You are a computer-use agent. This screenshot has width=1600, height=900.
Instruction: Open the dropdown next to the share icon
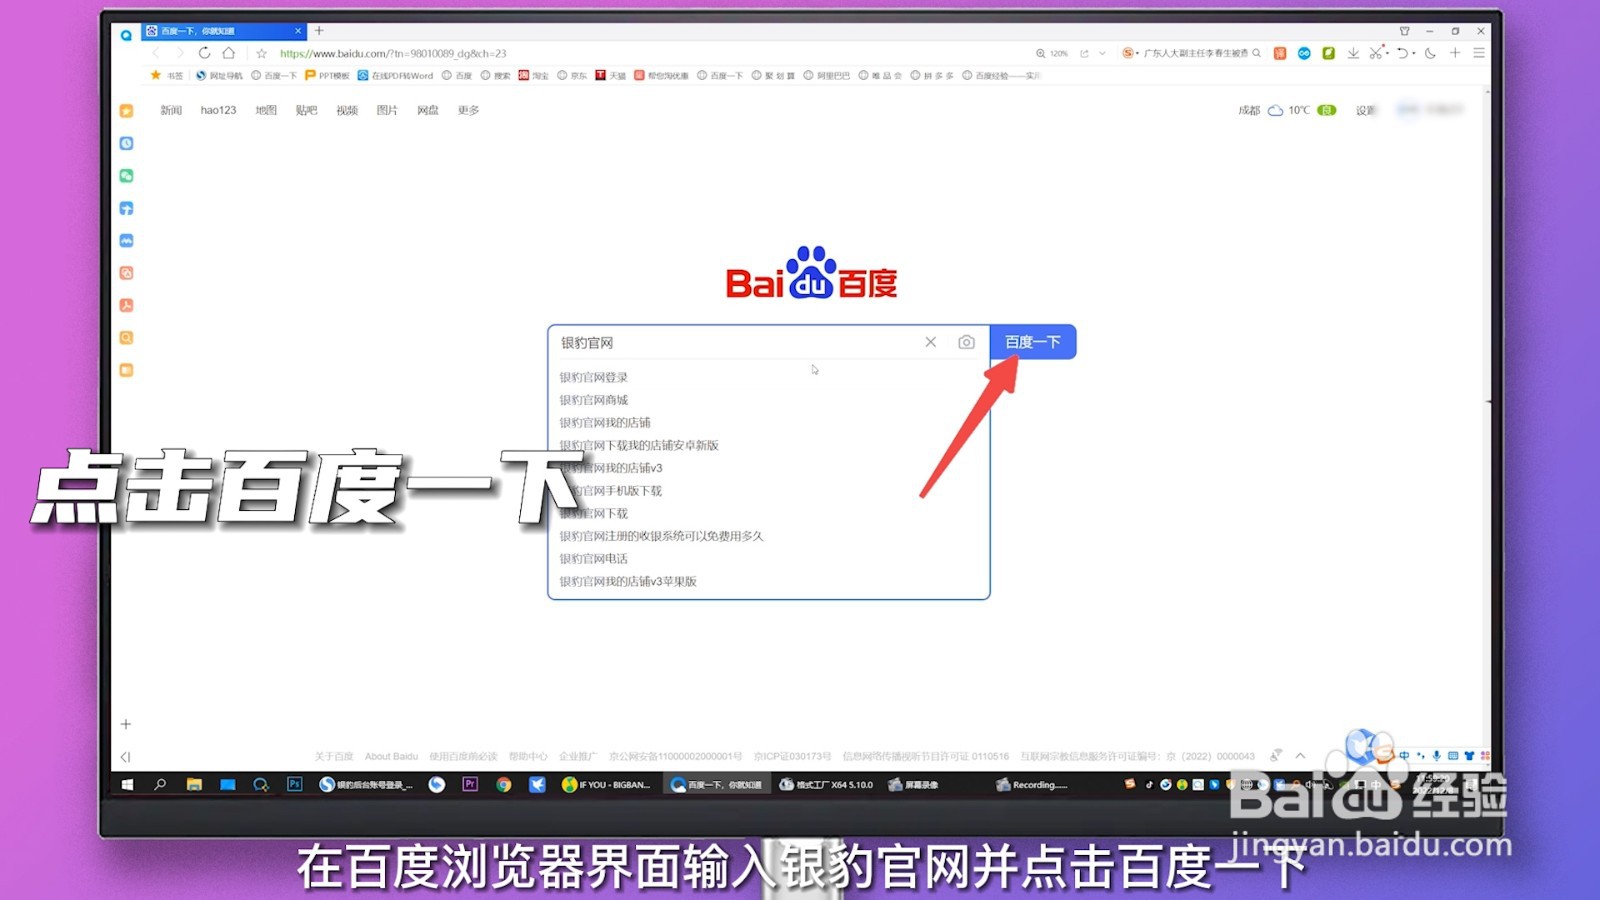(x=1101, y=53)
